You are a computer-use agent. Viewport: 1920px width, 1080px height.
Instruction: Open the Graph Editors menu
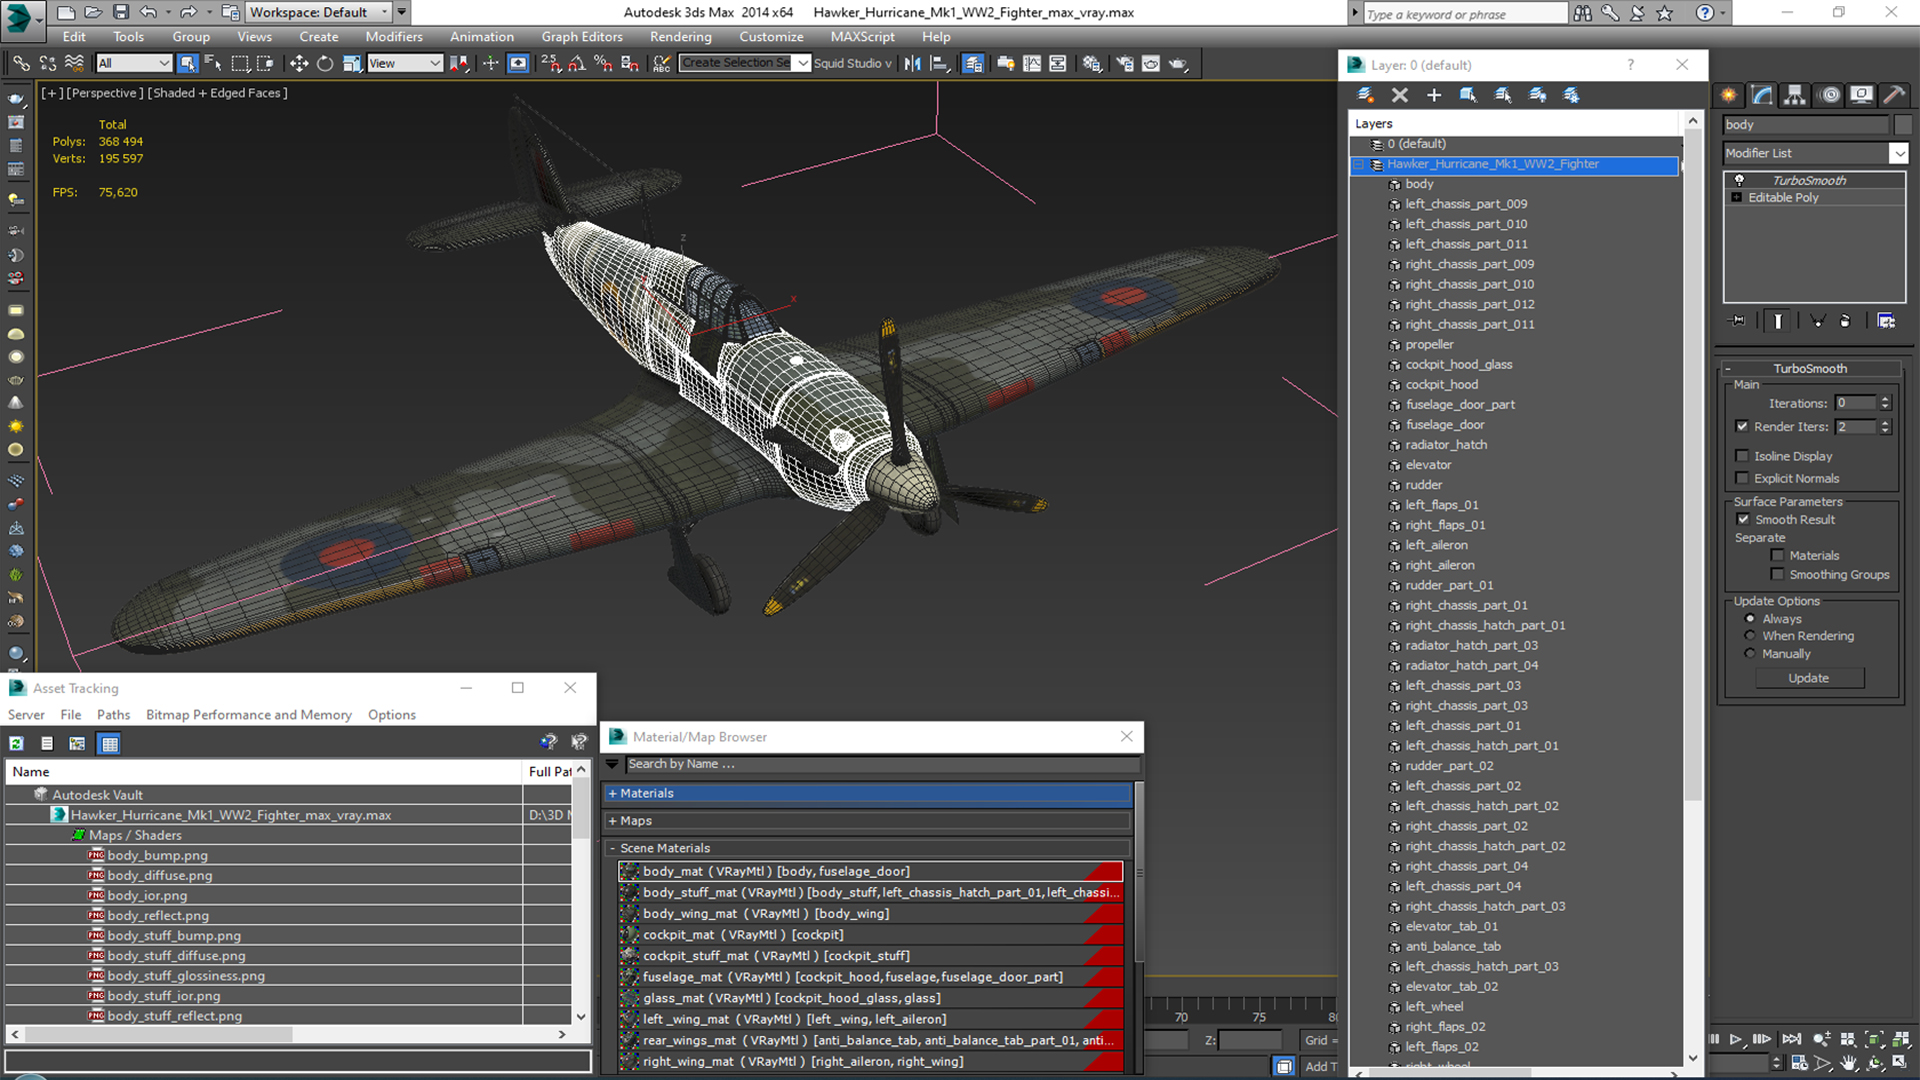pyautogui.click(x=582, y=37)
